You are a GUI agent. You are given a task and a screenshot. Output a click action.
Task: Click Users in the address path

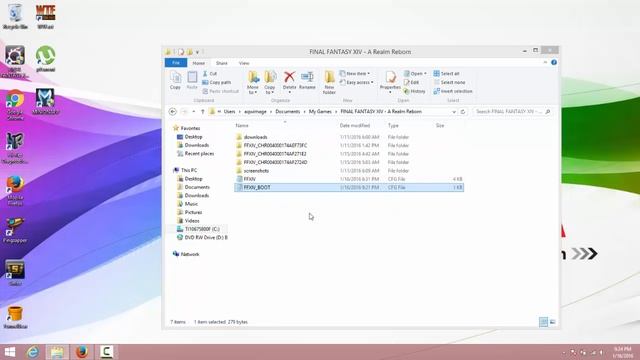(x=229, y=111)
